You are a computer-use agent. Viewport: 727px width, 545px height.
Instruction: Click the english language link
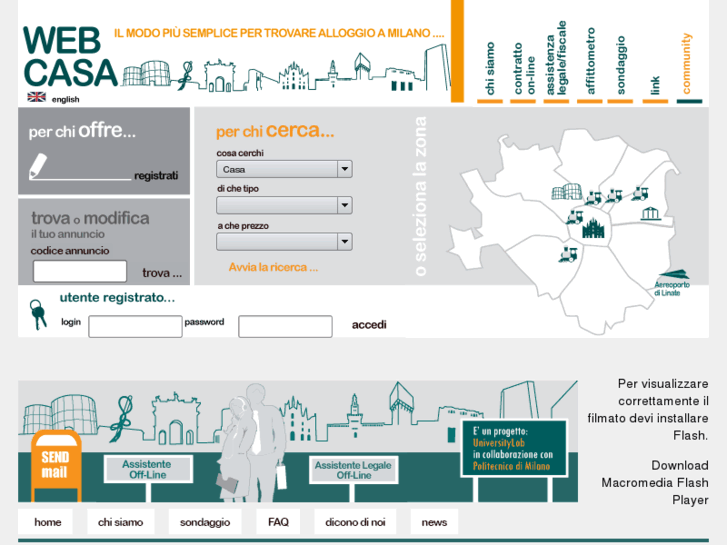65,99
